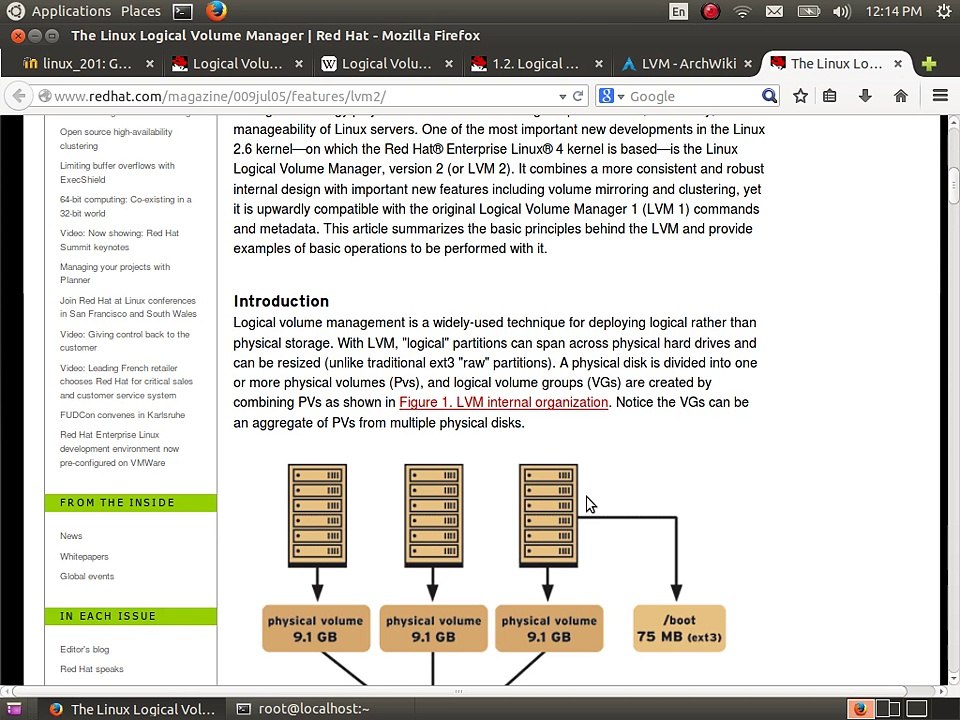Open 'Limiting buffer overflows with ExecShield' link

point(117,173)
